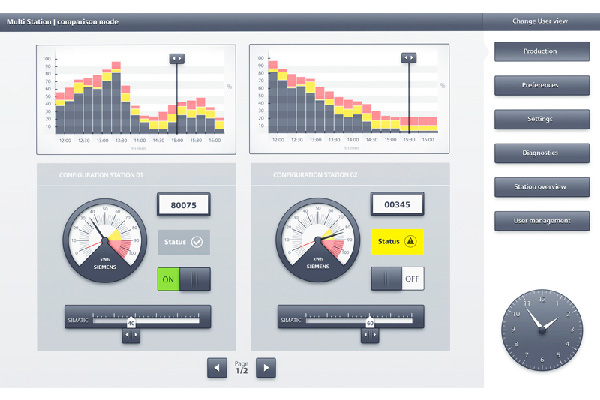Select Production in the side menu

click(x=541, y=51)
